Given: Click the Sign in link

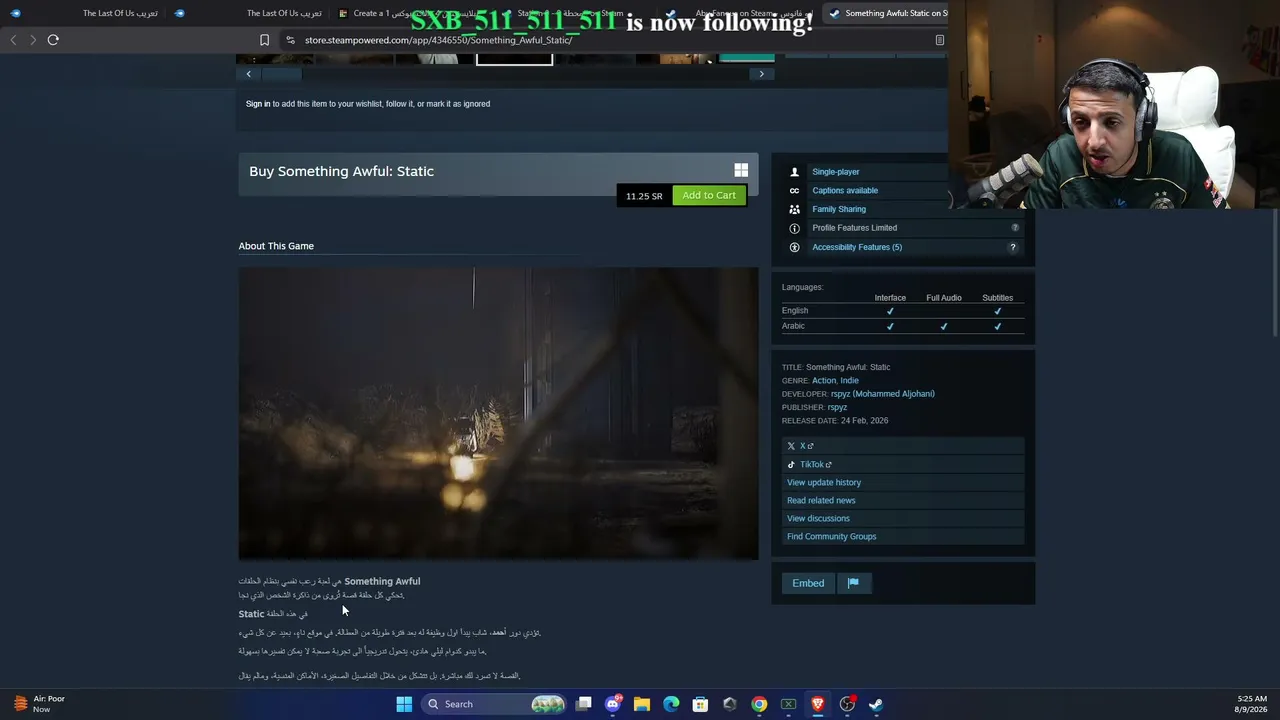Looking at the screenshot, I should (x=258, y=104).
